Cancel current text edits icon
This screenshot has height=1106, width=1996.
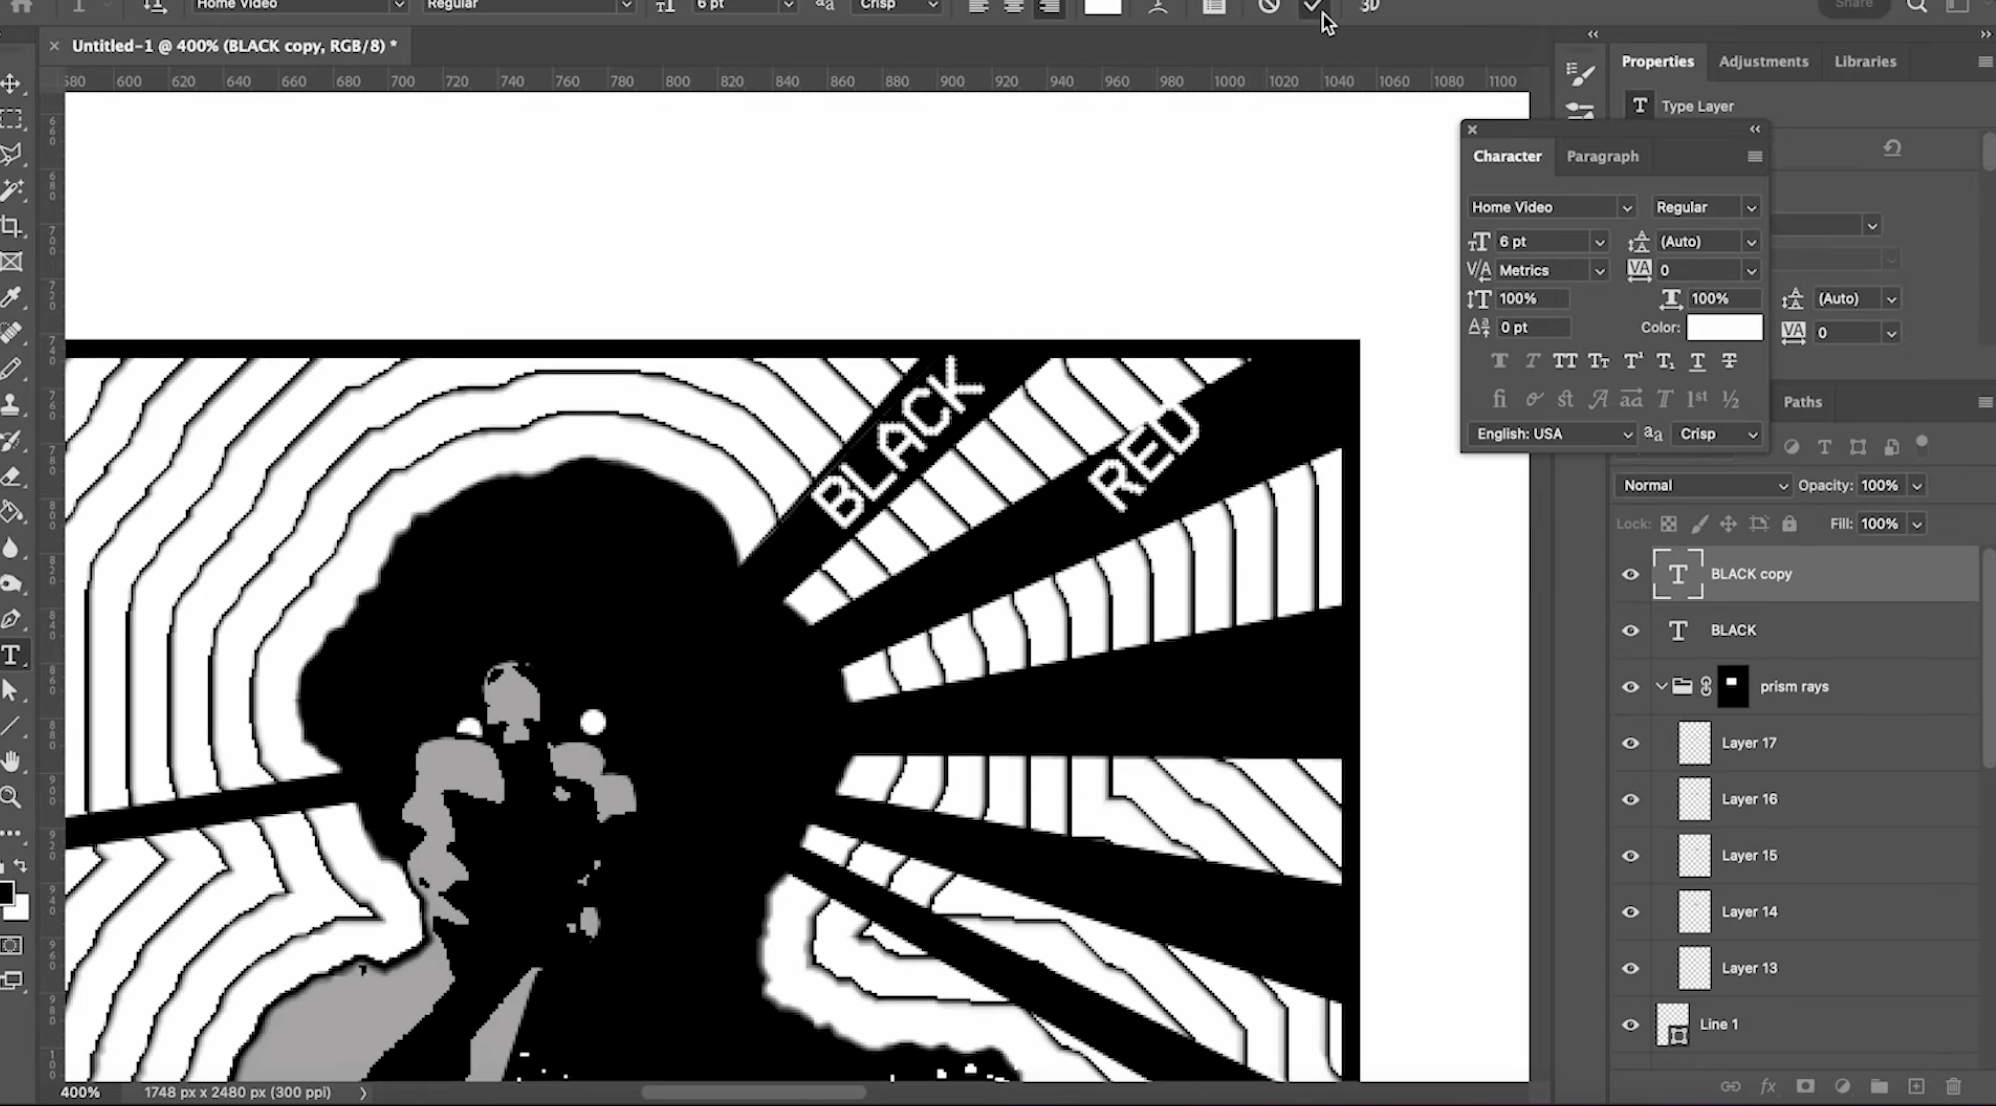click(1269, 6)
